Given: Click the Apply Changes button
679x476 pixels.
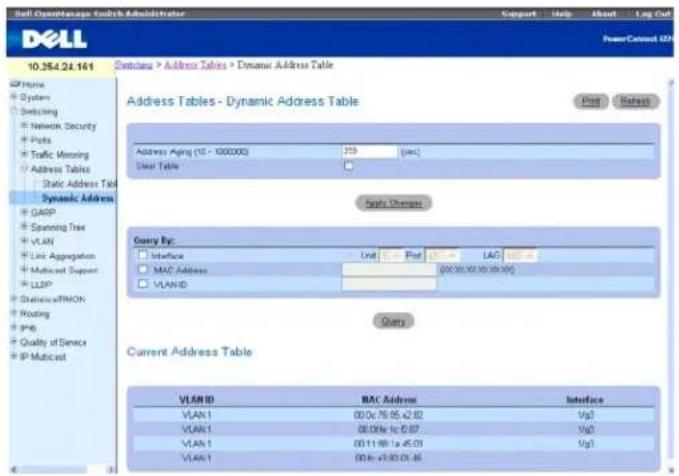Looking at the screenshot, I should [x=393, y=203].
